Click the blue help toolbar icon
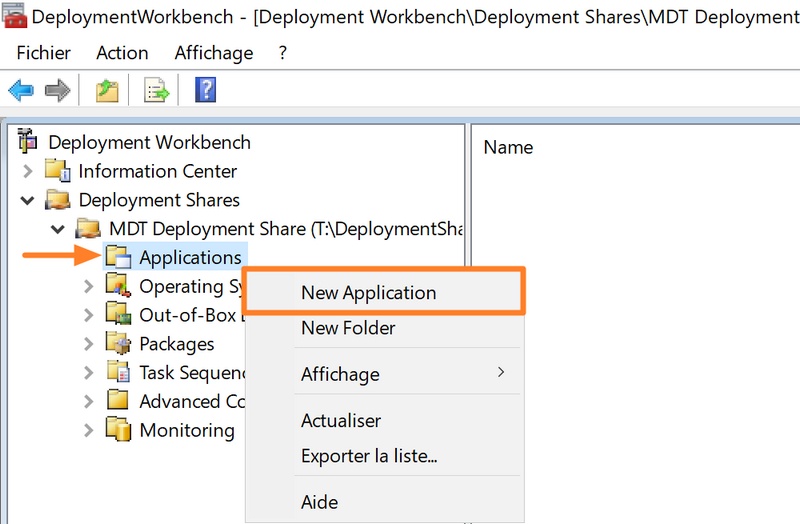 point(206,91)
